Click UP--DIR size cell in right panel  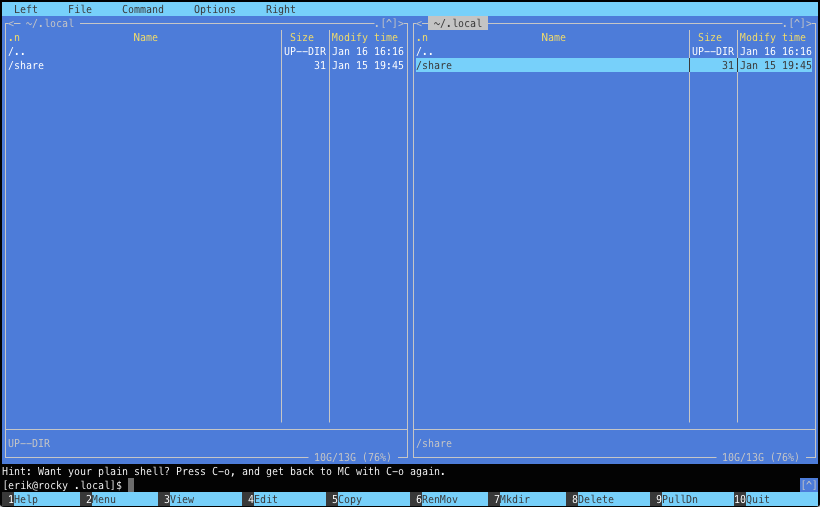[713, 51]
